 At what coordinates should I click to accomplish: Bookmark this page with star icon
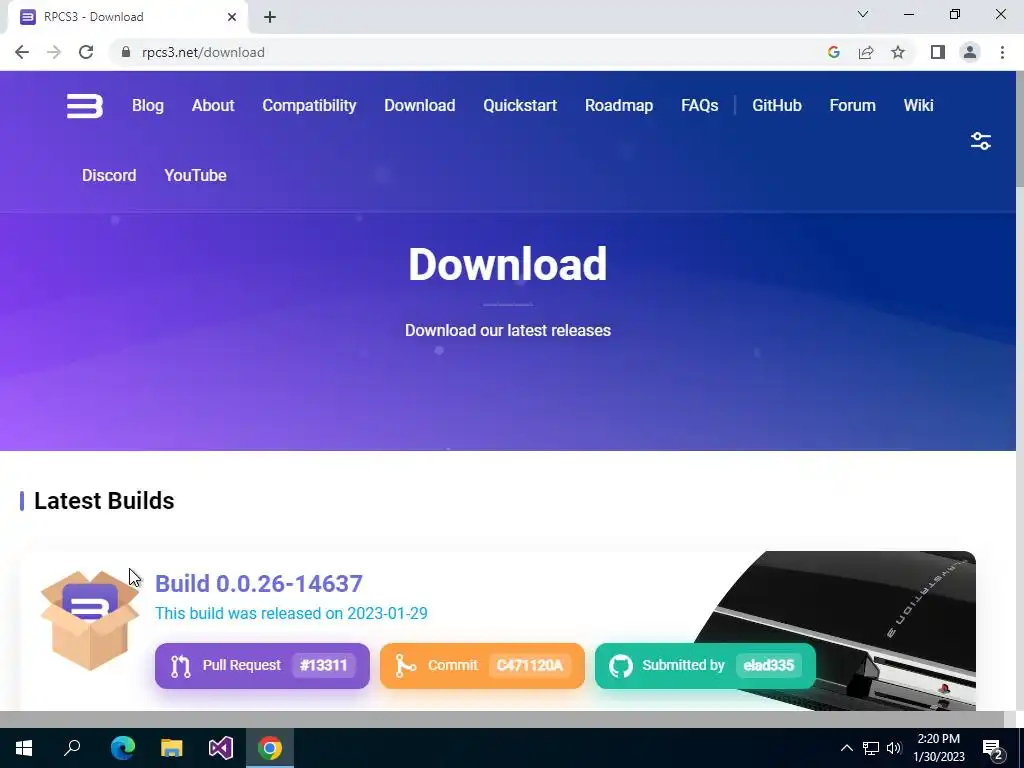tap(898, 52)
